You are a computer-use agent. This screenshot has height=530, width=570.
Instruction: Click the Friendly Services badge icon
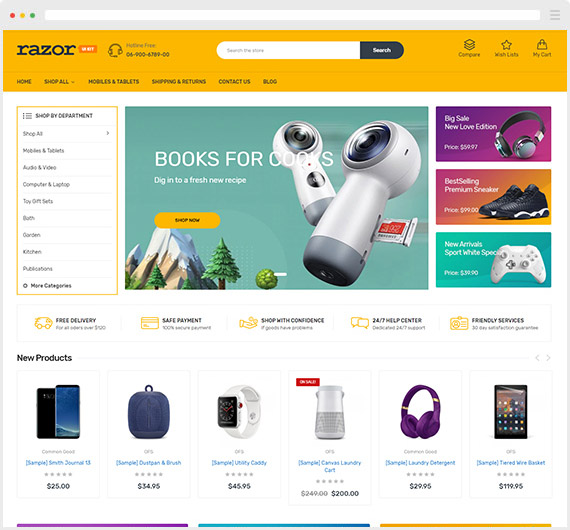(x=459, y=323)
